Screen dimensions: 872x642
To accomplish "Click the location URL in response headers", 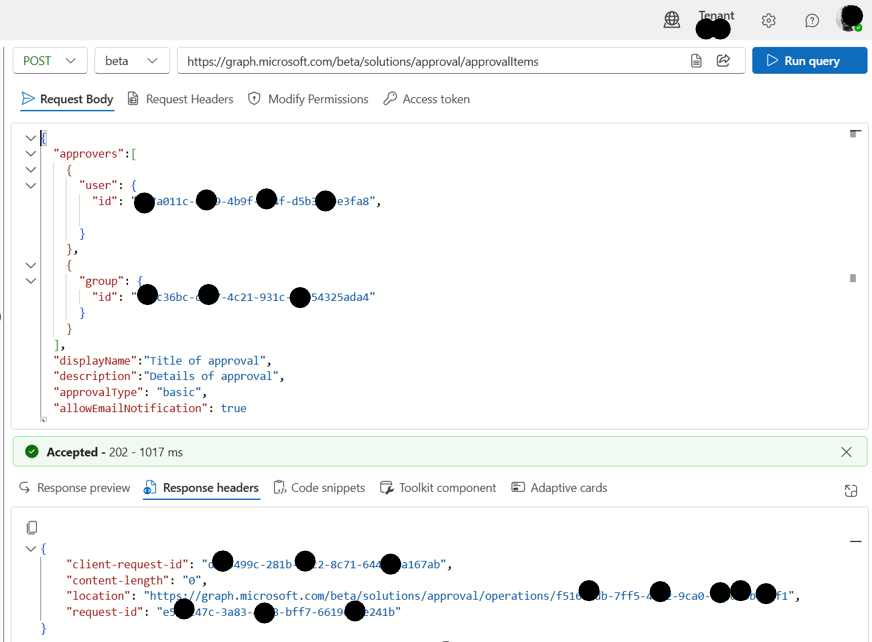I will click(470, 596).
